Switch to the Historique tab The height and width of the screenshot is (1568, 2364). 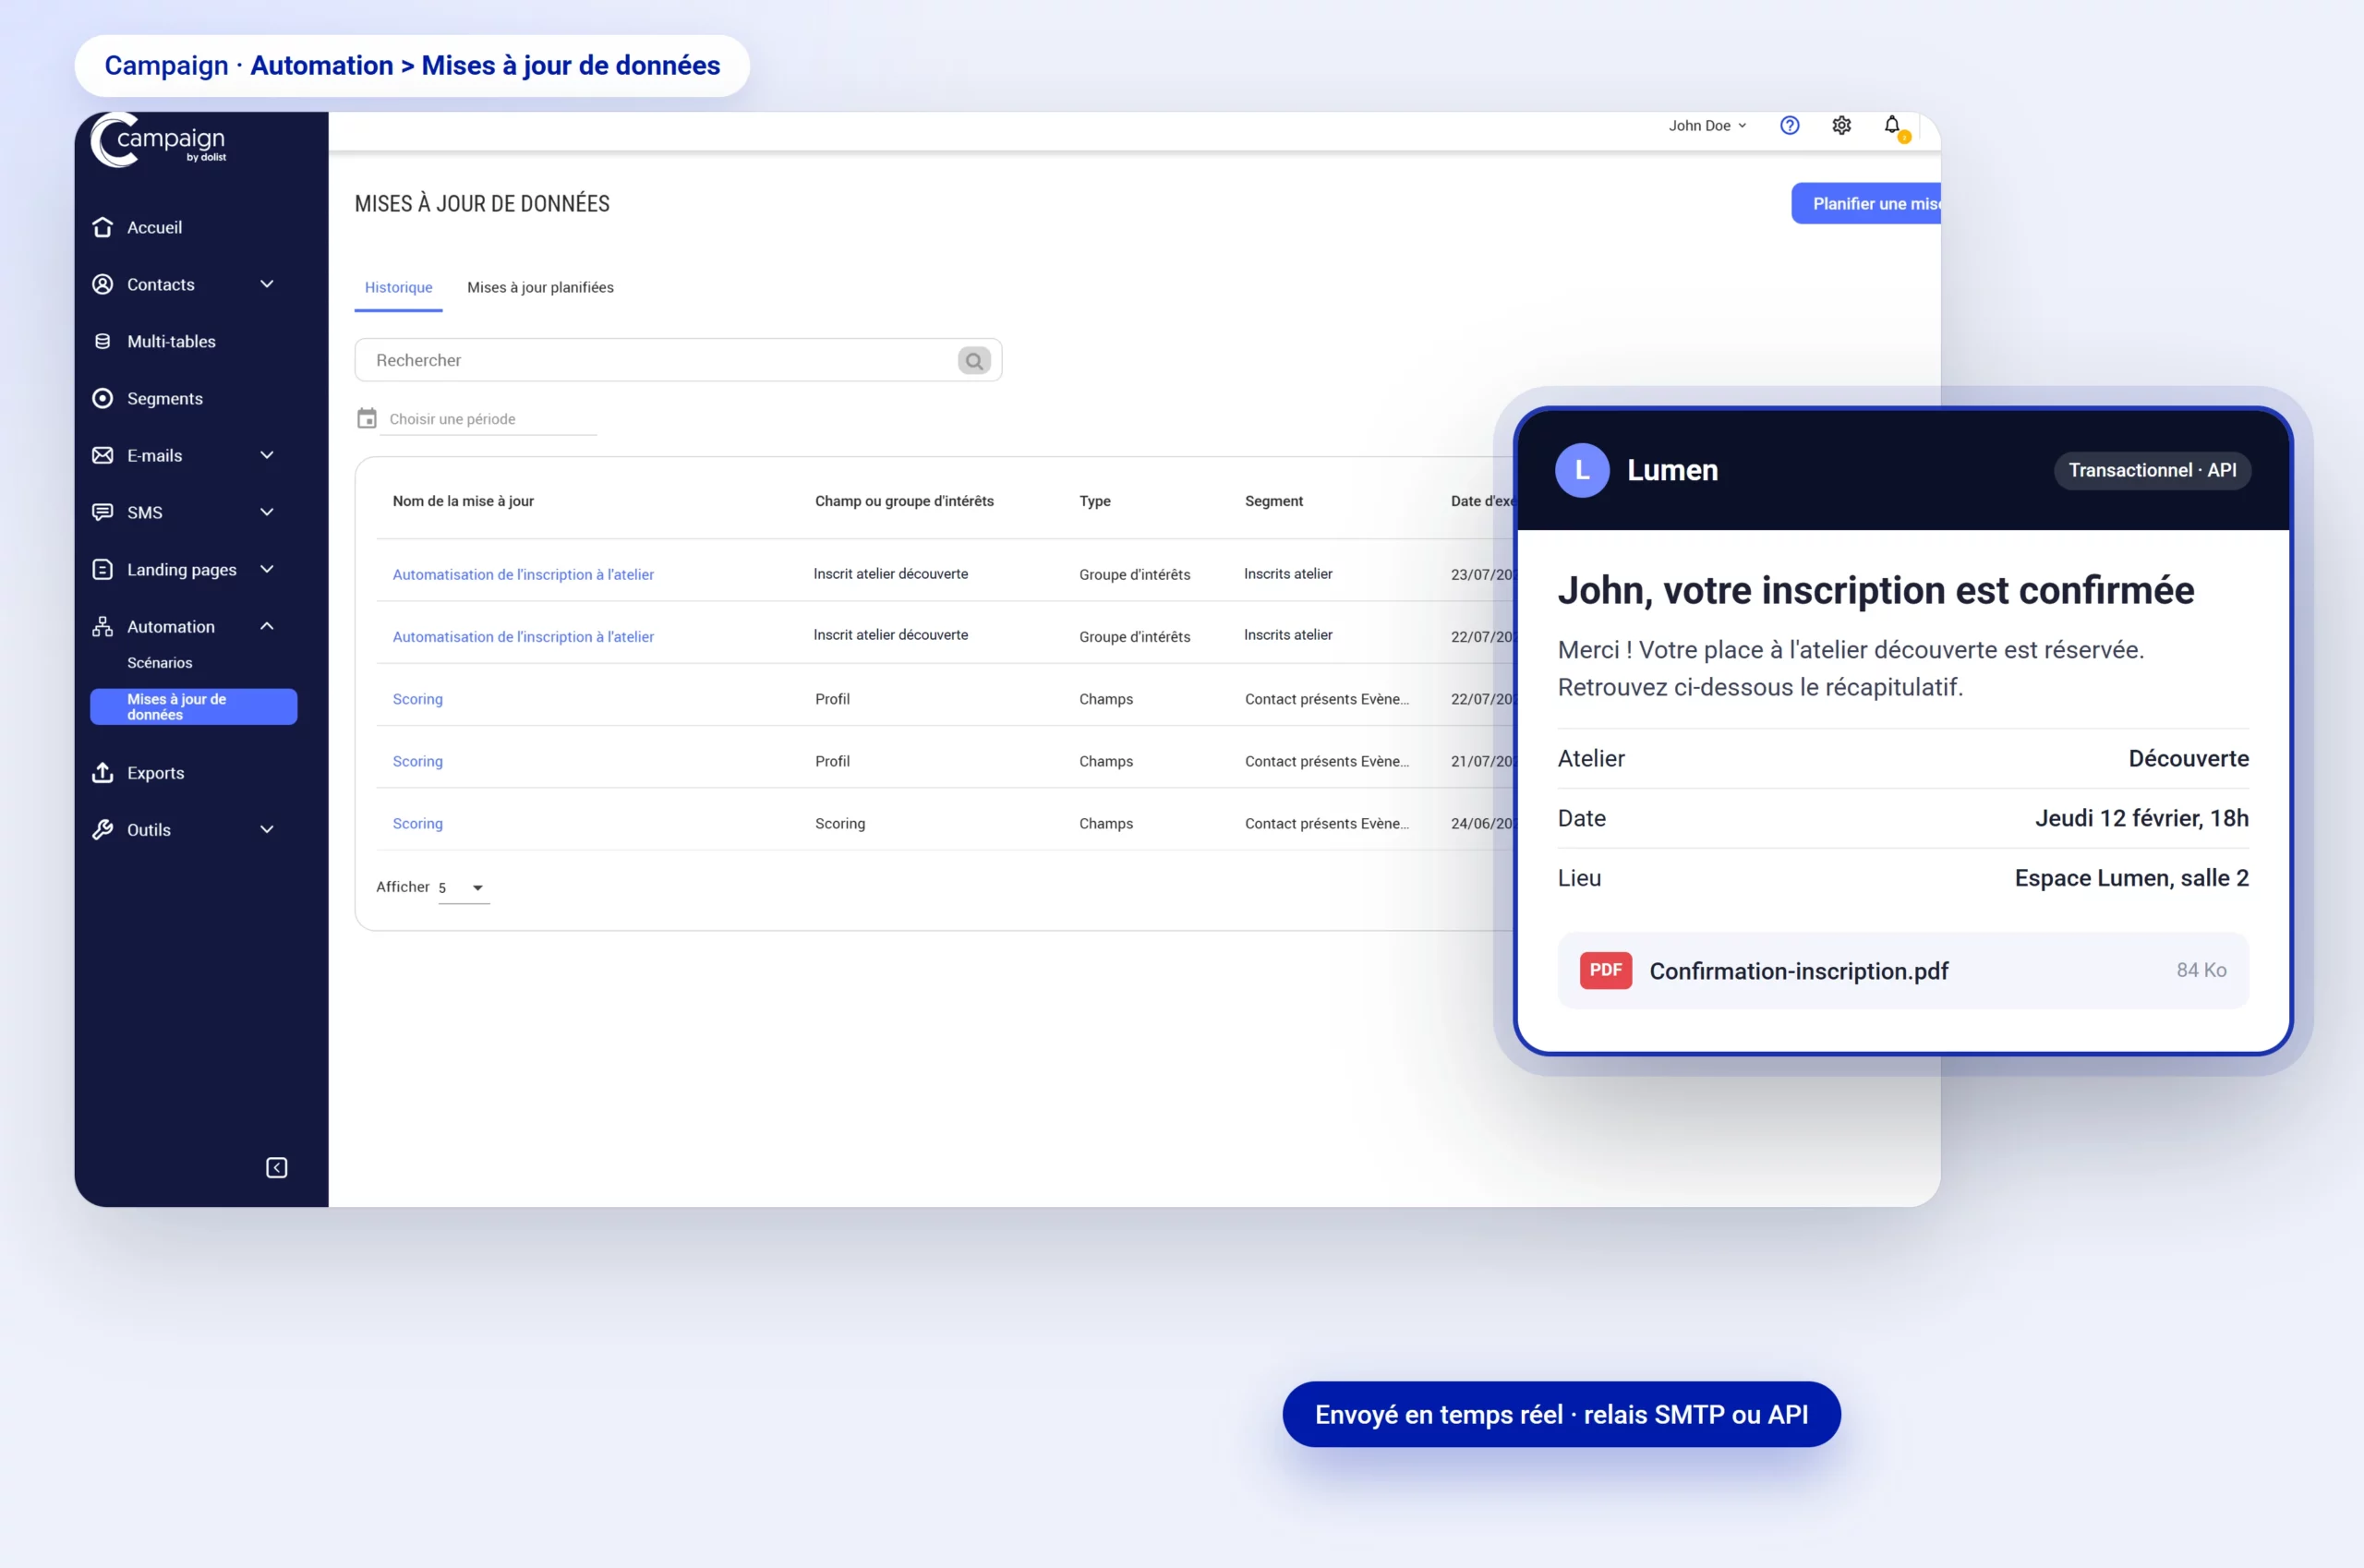(398, 287)
